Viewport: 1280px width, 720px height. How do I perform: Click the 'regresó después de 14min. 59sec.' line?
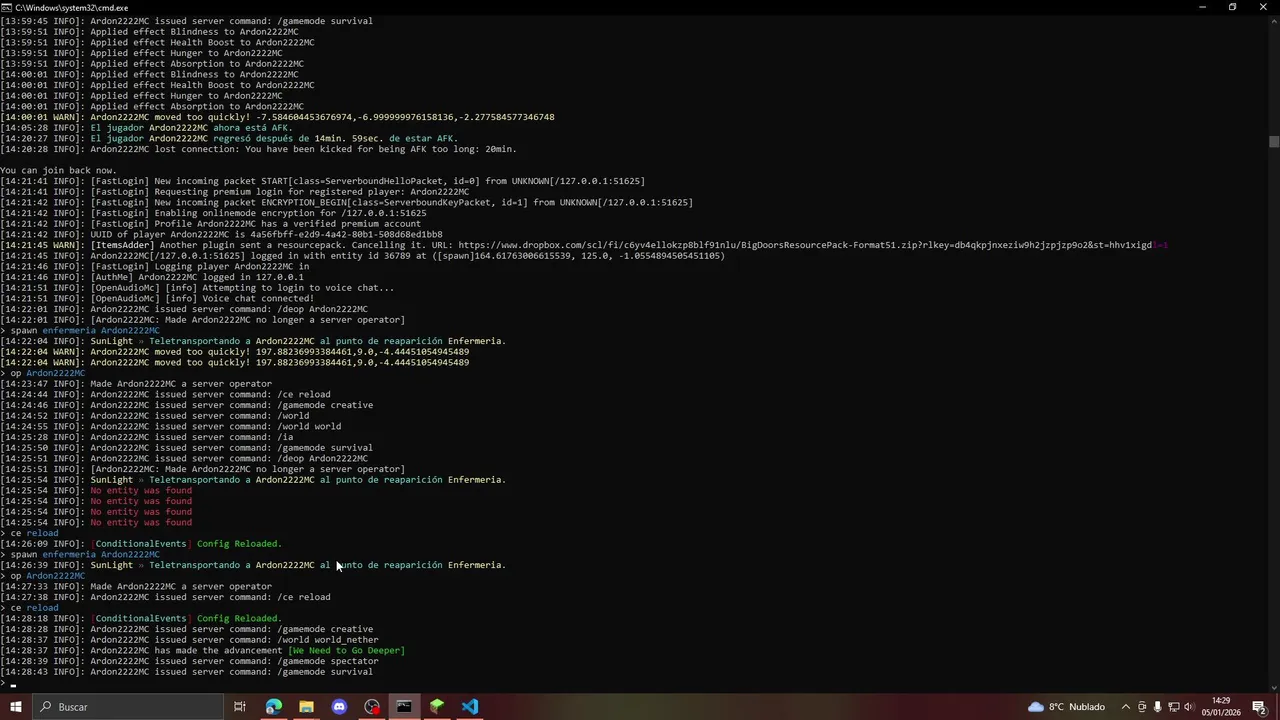point(229,138)
